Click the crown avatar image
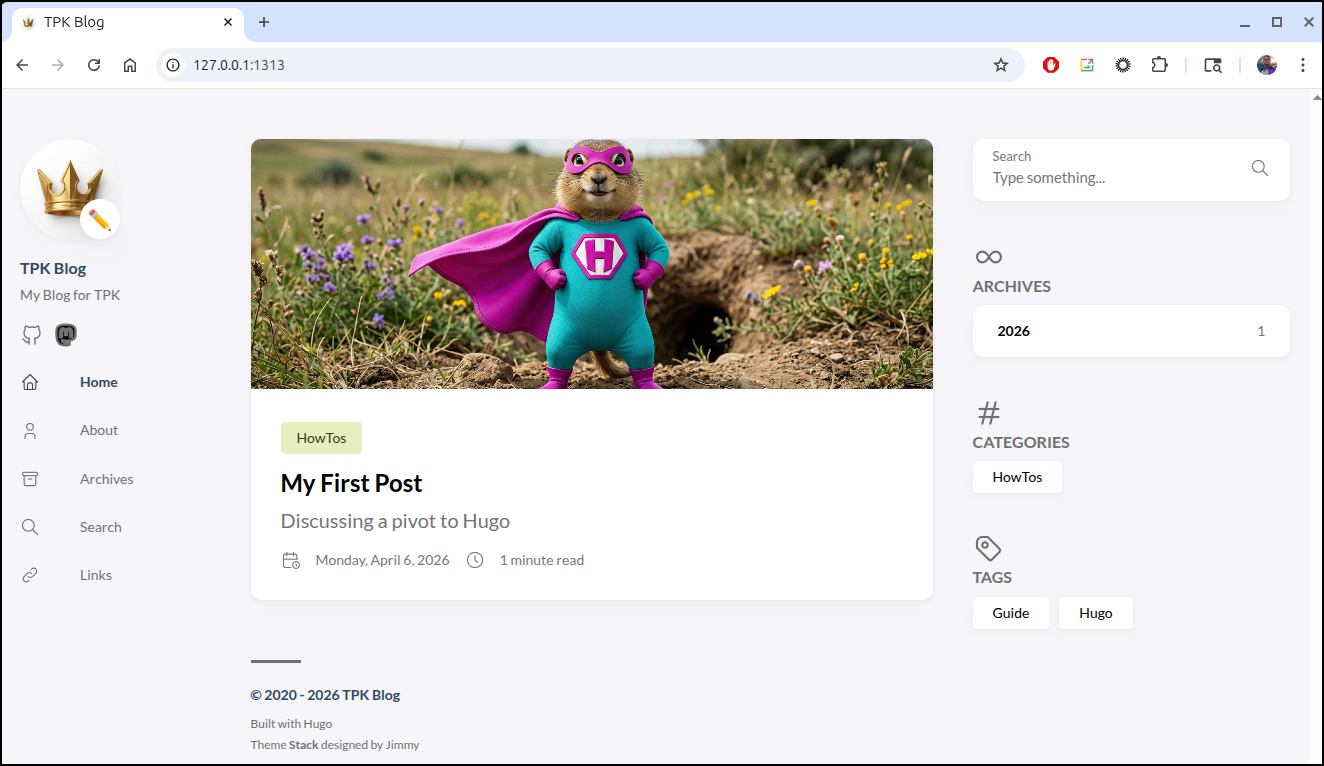Viewport: 1324px width, 766px height. (x=70, y=189)
